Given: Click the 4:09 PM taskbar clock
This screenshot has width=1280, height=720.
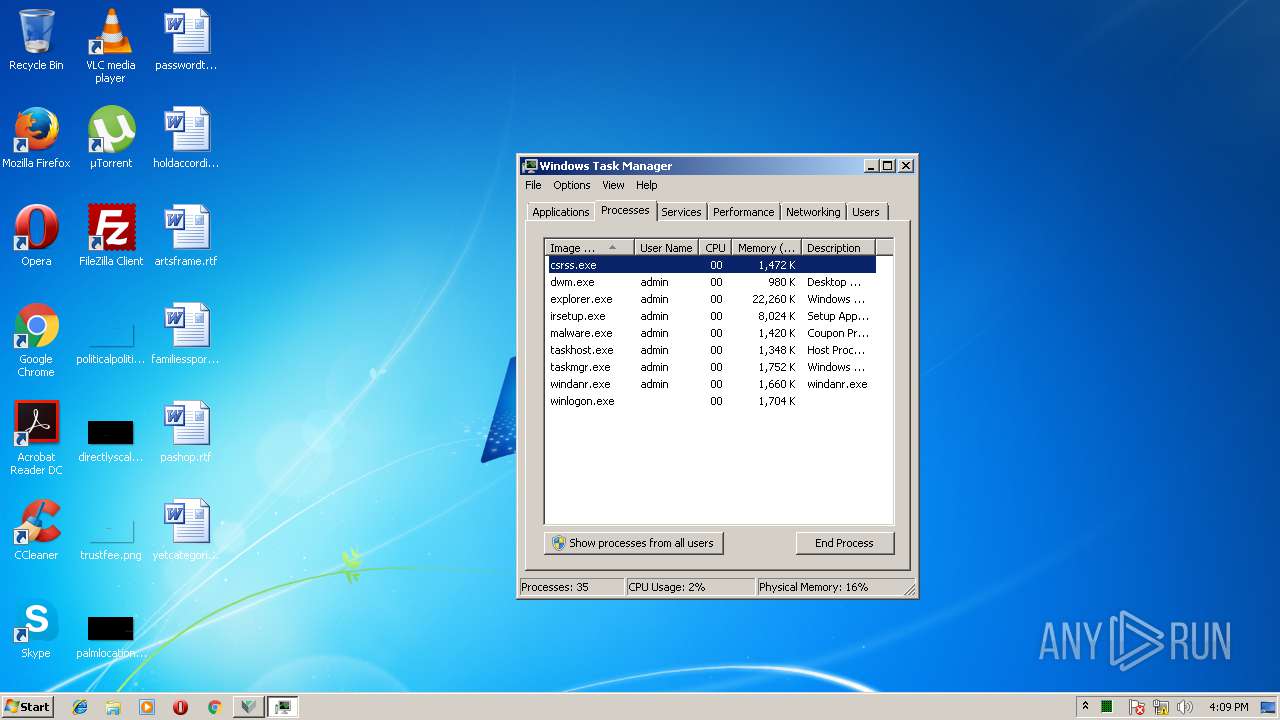Looking at the screenshot, I should pos(1228,707).
